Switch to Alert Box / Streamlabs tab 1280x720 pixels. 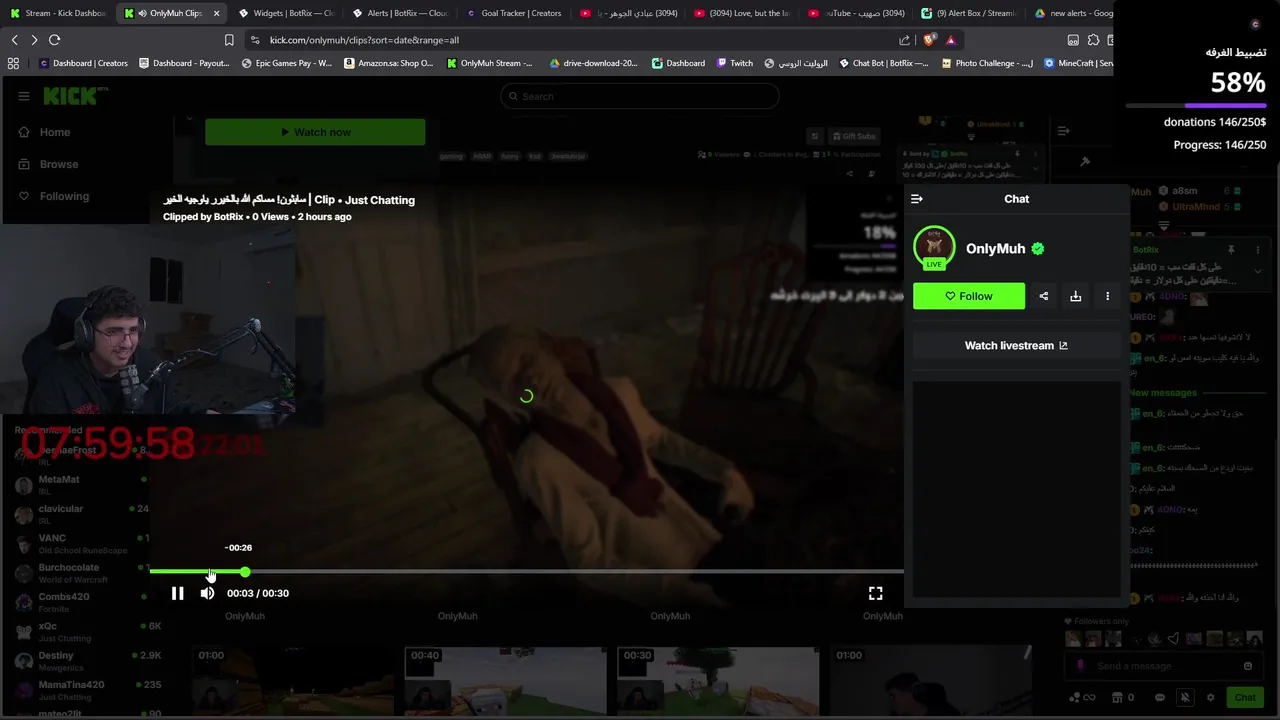click(968, 13)
